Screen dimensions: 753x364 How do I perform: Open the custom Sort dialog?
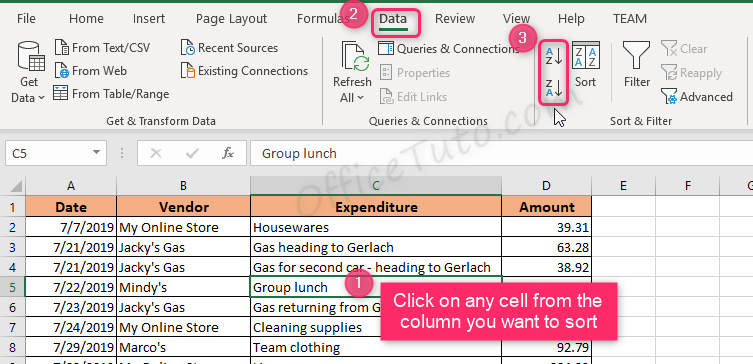[x=586, y=65]
